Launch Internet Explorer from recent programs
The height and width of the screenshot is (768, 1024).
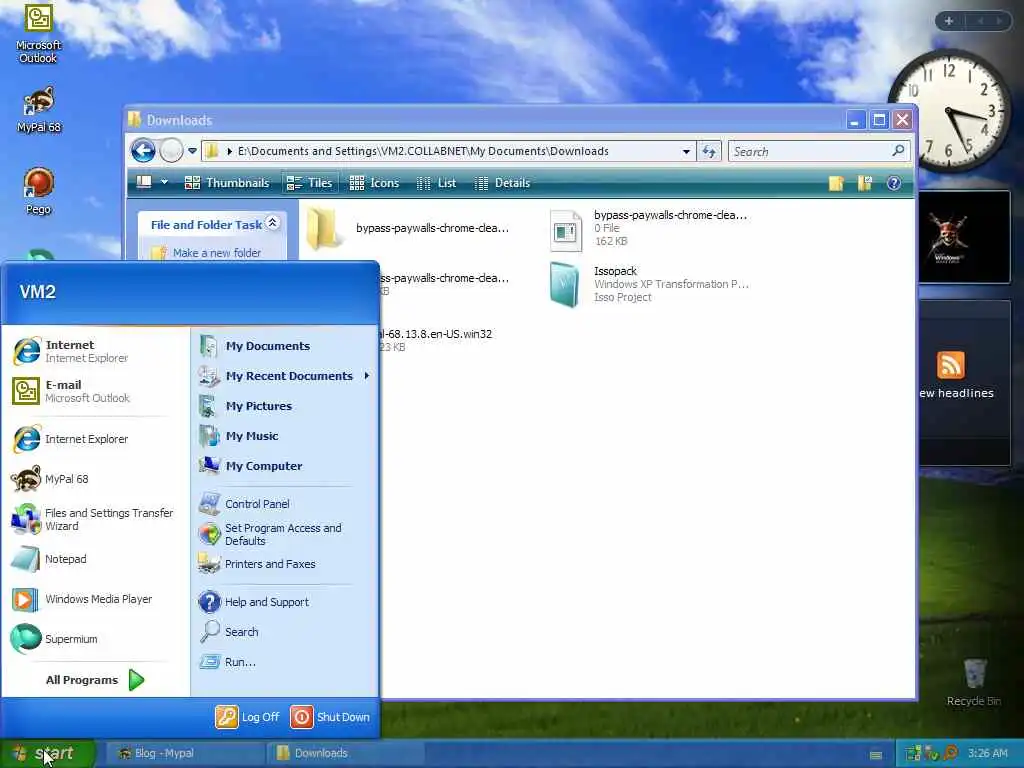[95, 439]
